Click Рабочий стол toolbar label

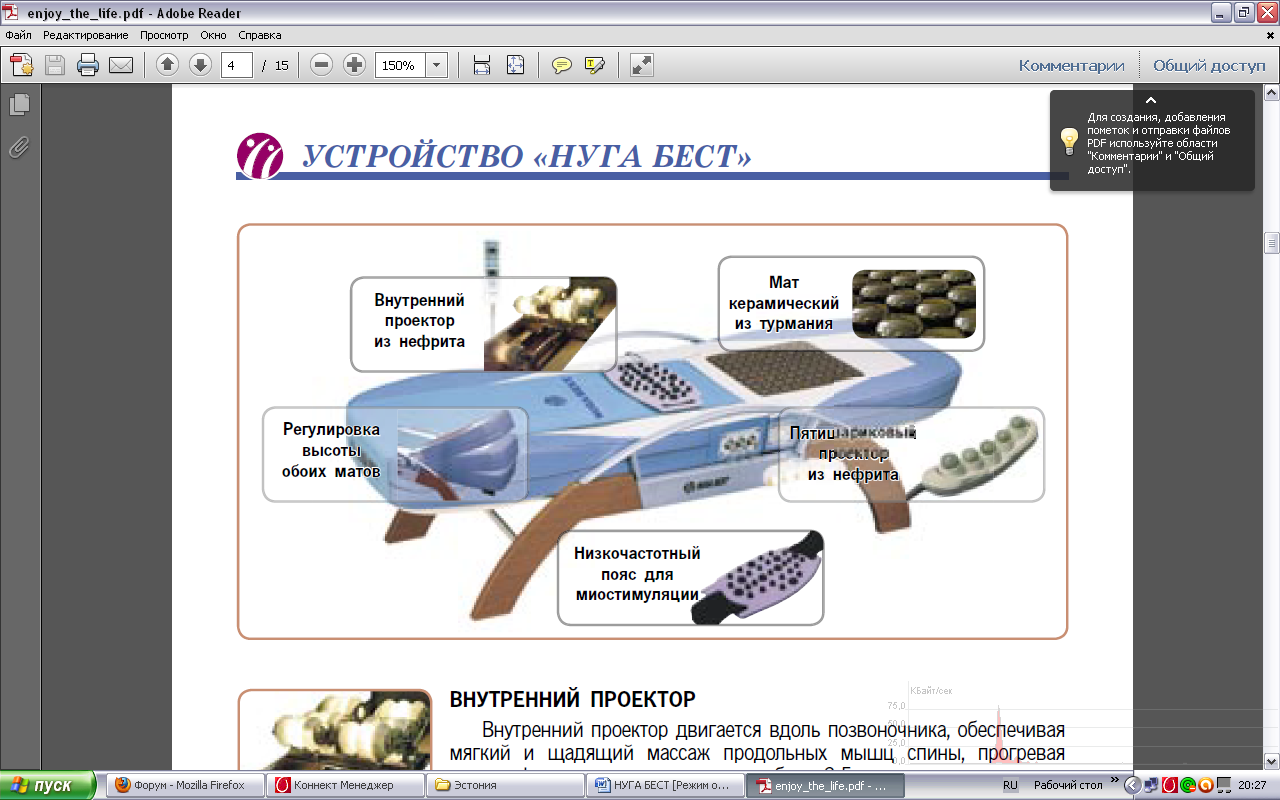[1067, 786]
